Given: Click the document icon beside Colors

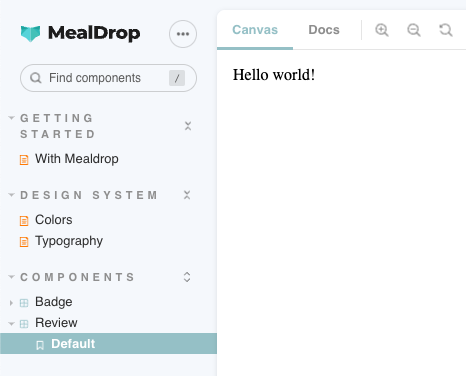Looking at the screenshot, I should tap(24, 221).
